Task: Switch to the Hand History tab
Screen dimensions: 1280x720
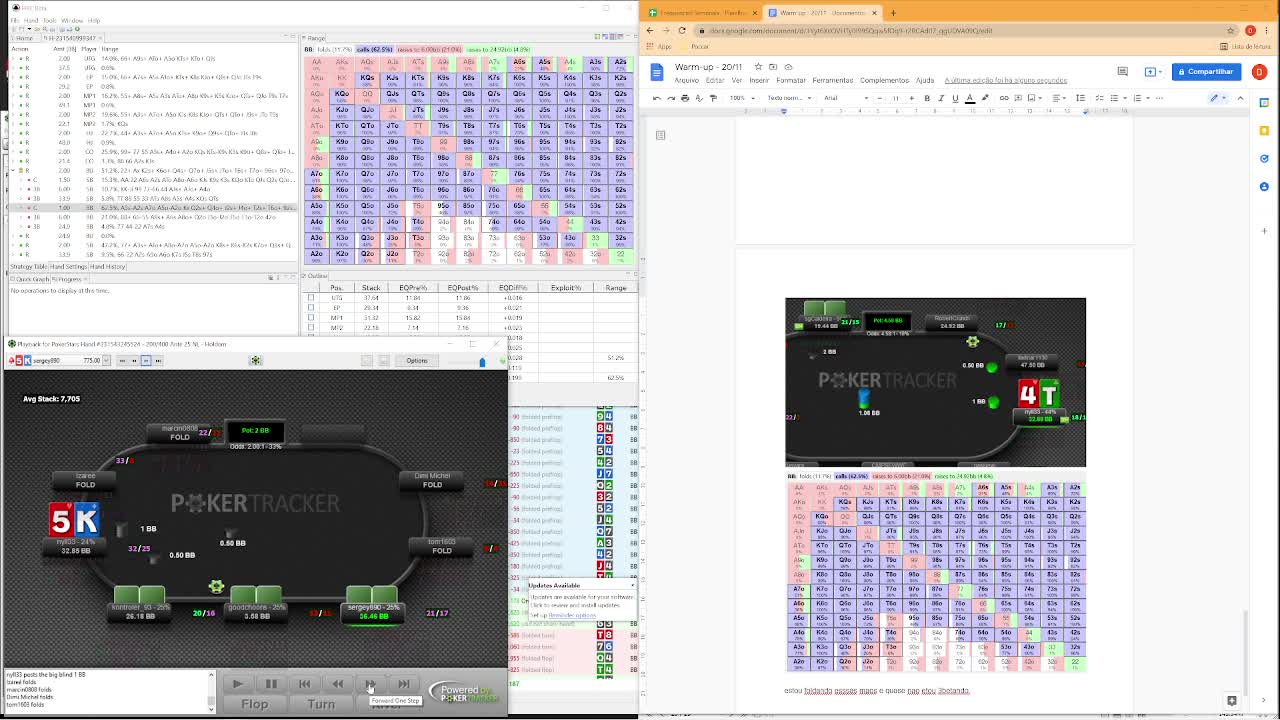Action: 108,266
